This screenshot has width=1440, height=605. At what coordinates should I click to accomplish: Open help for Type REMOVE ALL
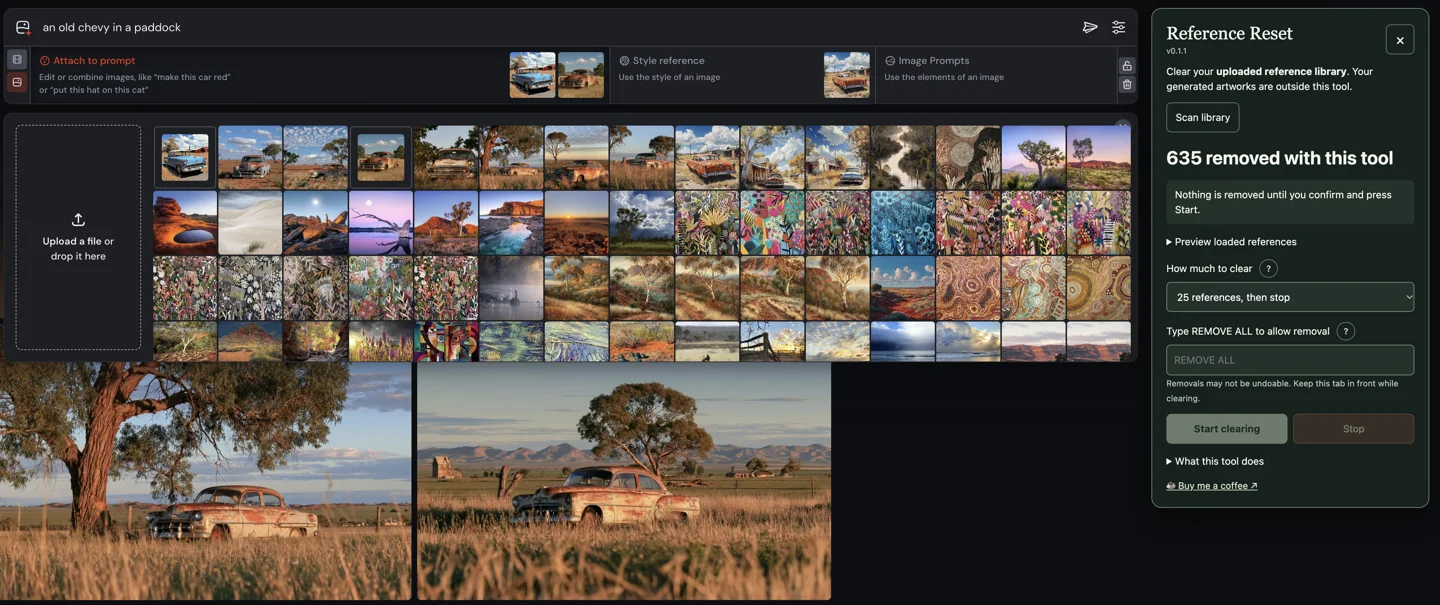[1346, 331]
